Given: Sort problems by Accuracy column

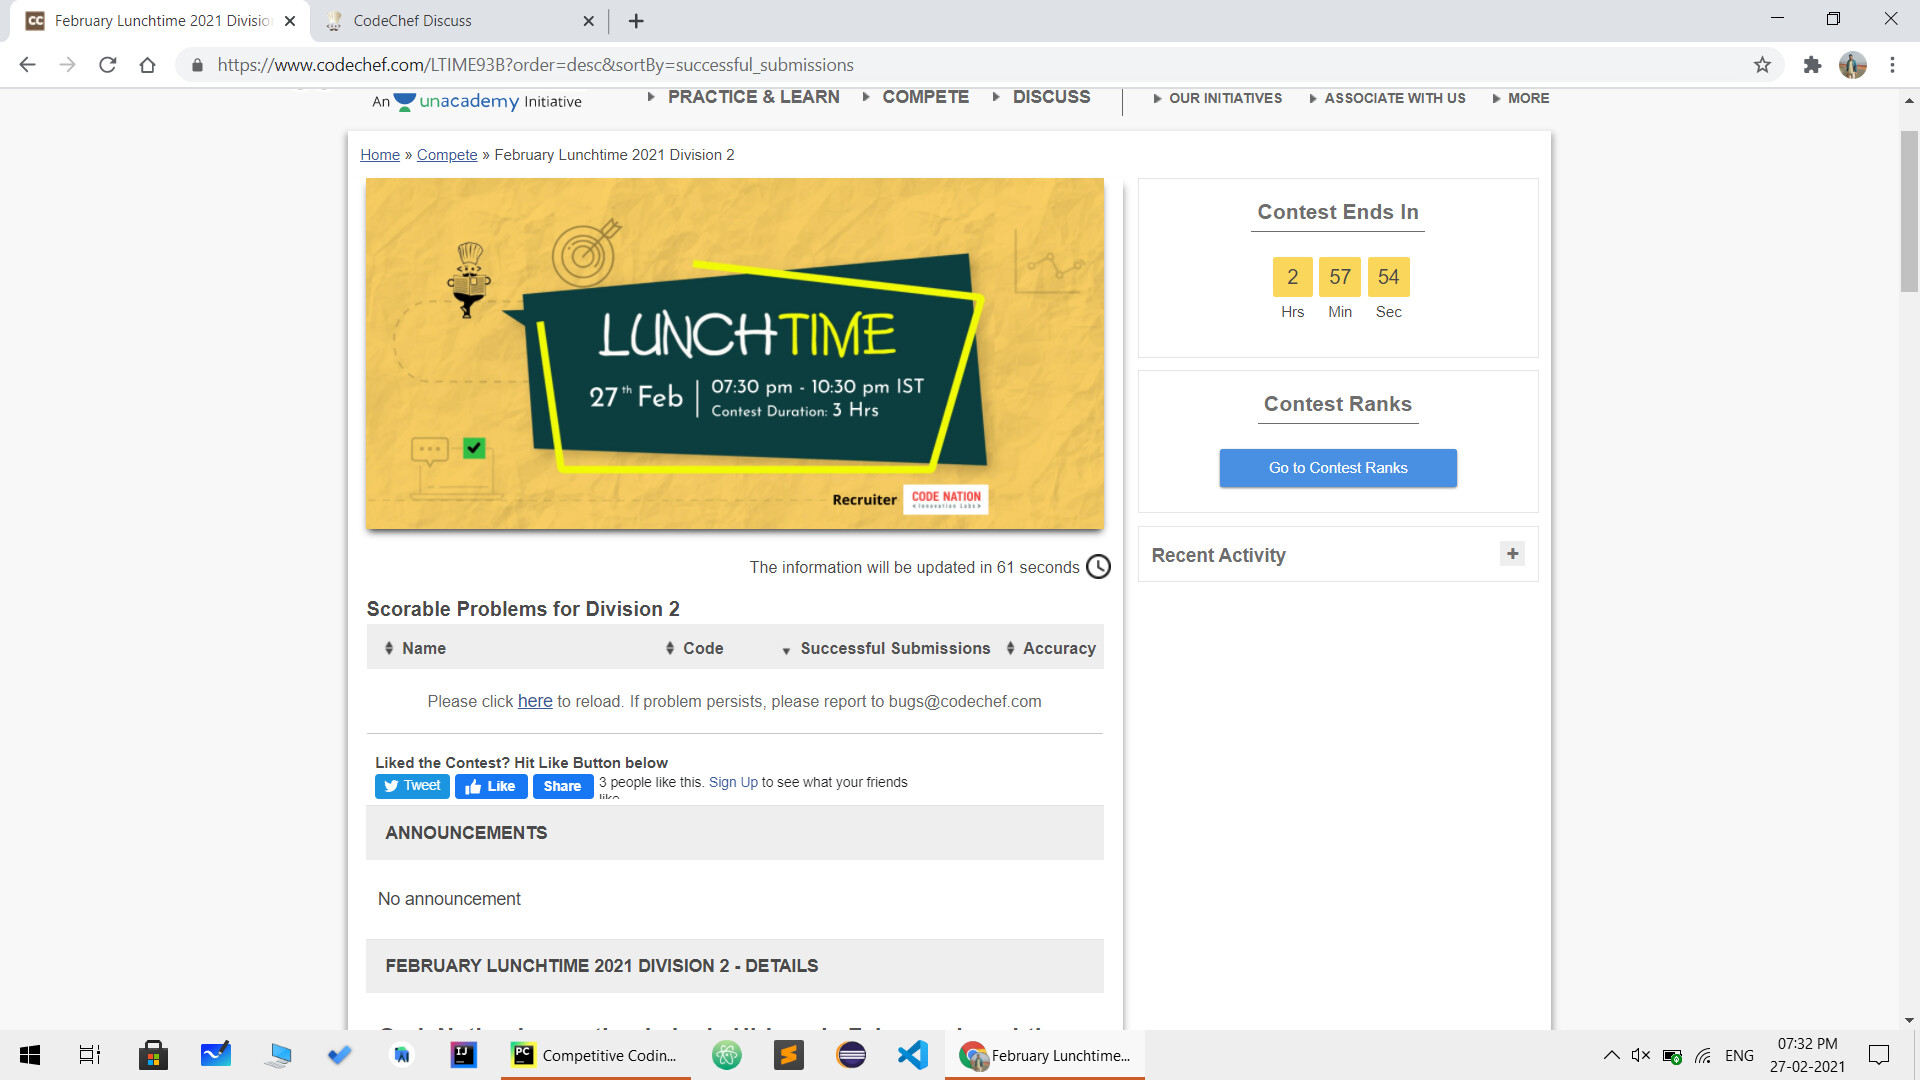Looking at the screenshot, I should tap(1058, 648).
